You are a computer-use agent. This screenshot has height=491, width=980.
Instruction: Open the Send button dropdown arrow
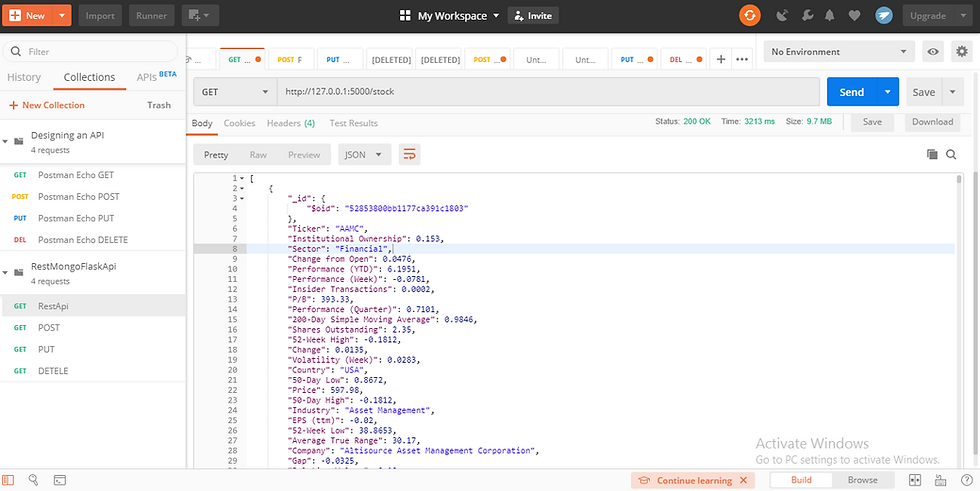point(888,92)
